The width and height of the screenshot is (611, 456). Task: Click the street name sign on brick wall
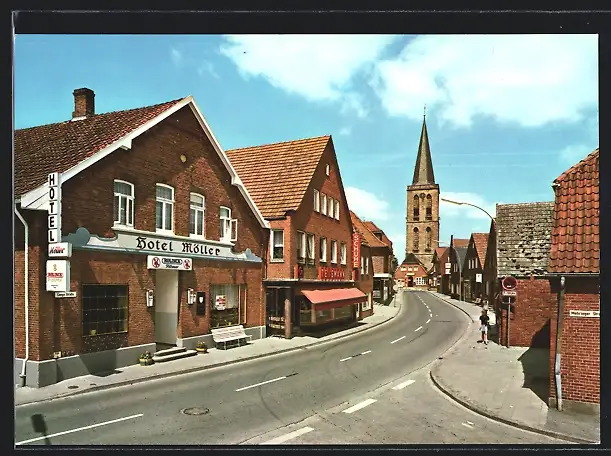[x=583, y=314]
